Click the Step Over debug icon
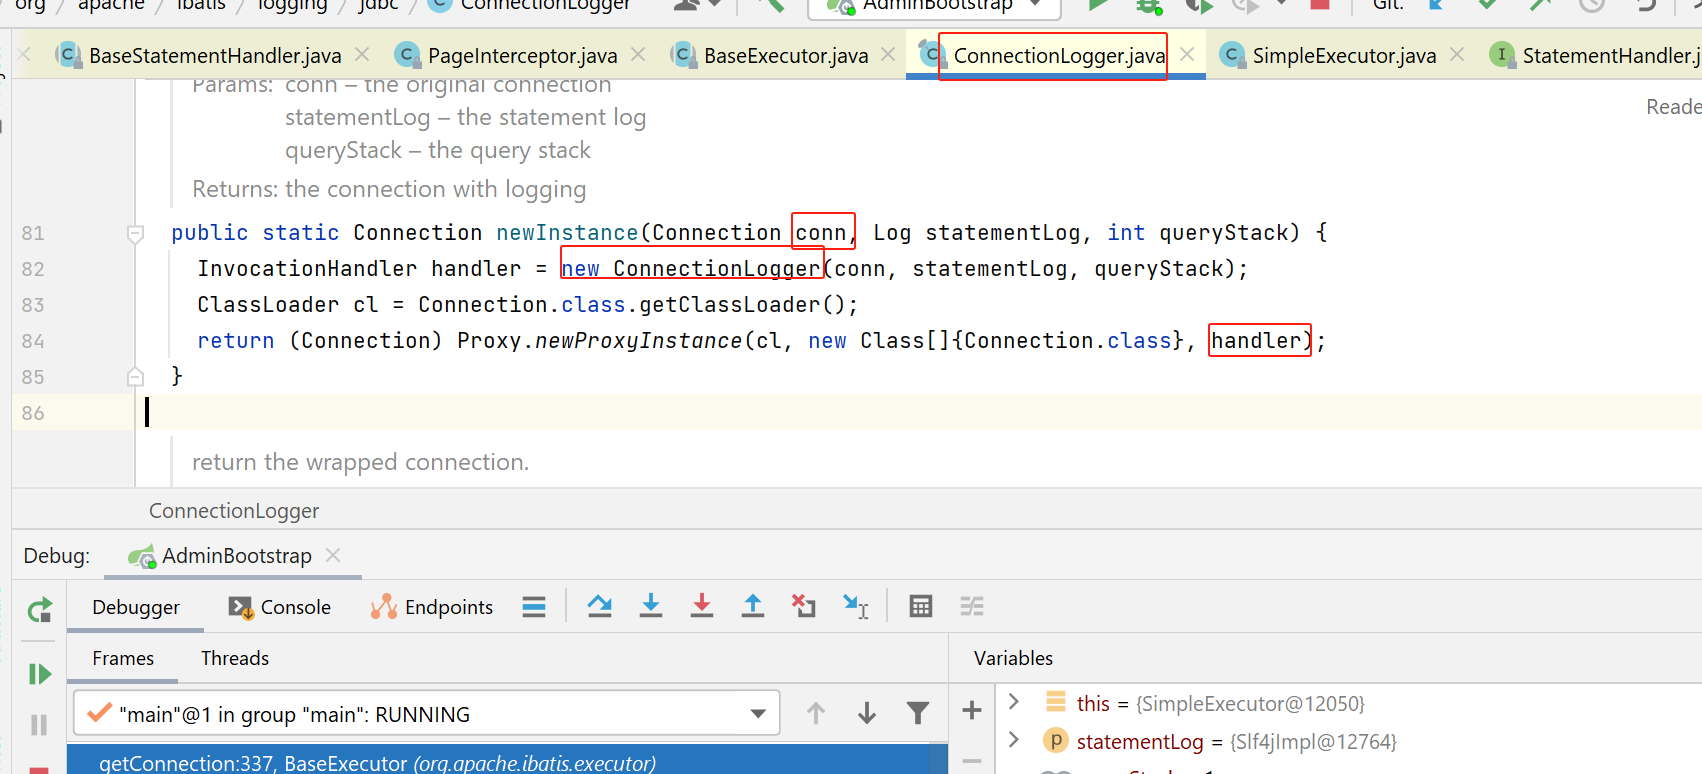Image resolution: width=1702 pixels, height=774 pixels. click(600, 606)
